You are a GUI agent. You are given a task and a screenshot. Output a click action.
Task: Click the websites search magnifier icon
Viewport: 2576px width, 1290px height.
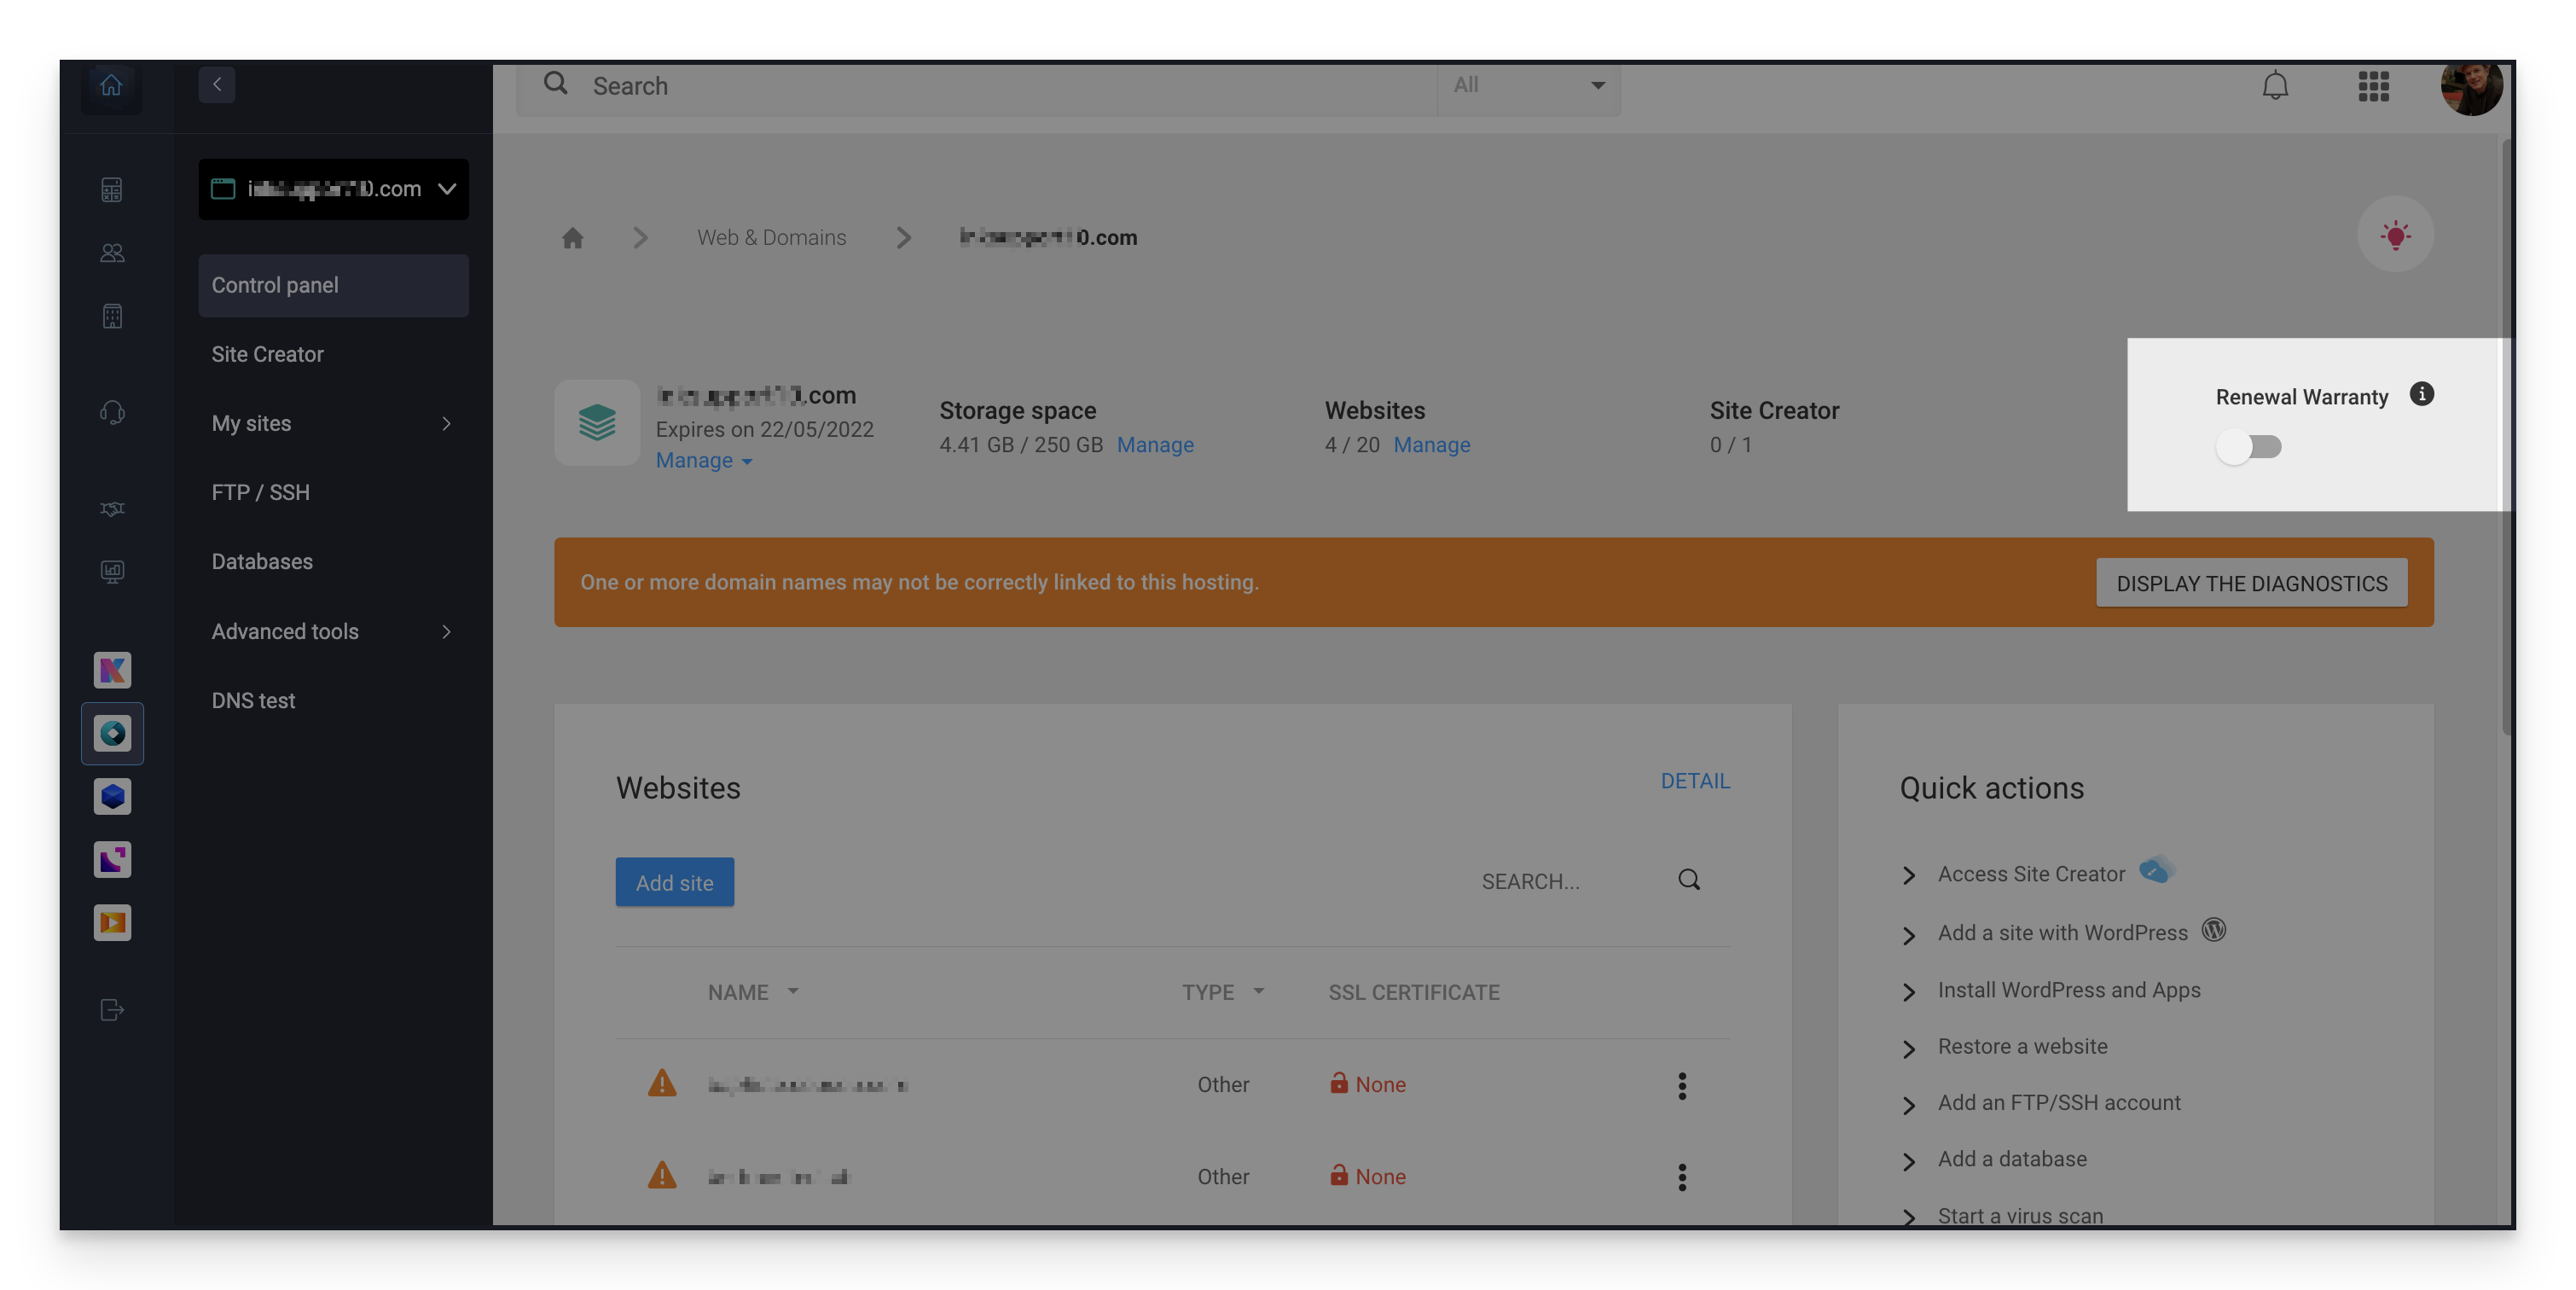point(1689,880)
